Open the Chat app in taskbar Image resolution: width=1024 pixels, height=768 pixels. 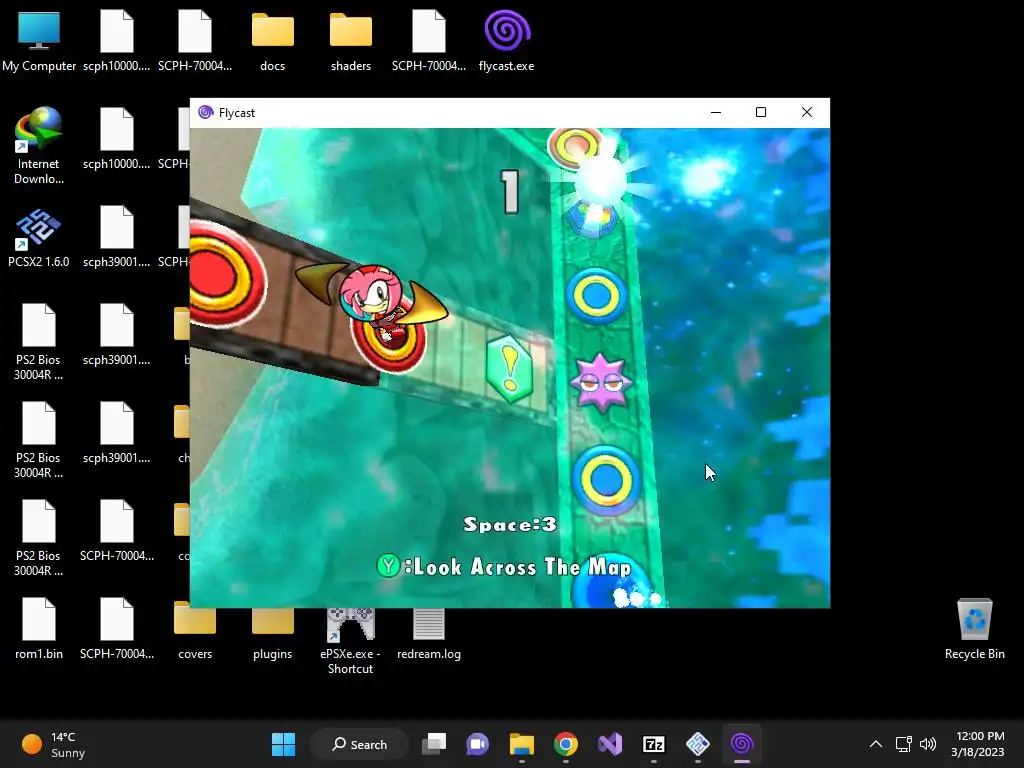(477, 744)
